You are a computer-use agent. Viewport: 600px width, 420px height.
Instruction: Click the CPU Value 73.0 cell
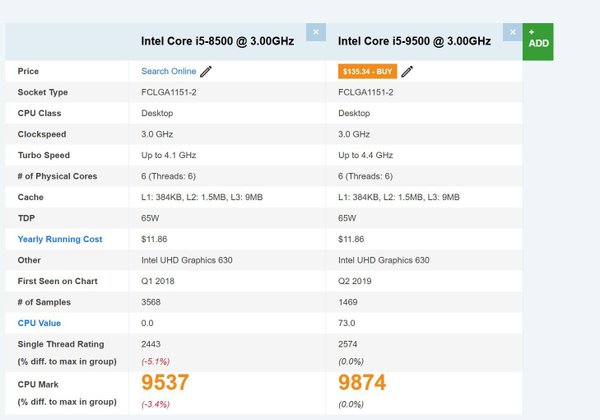pos(346,323)
